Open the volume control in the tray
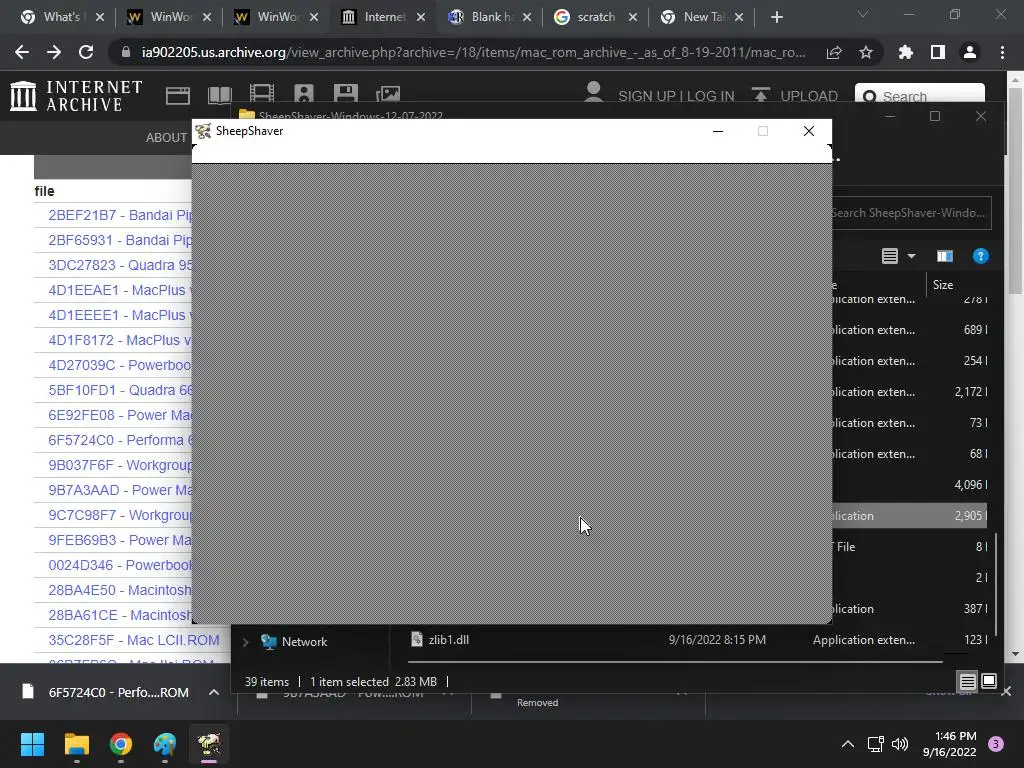The height and width of the screenshot is (768, 1024). 900,744
